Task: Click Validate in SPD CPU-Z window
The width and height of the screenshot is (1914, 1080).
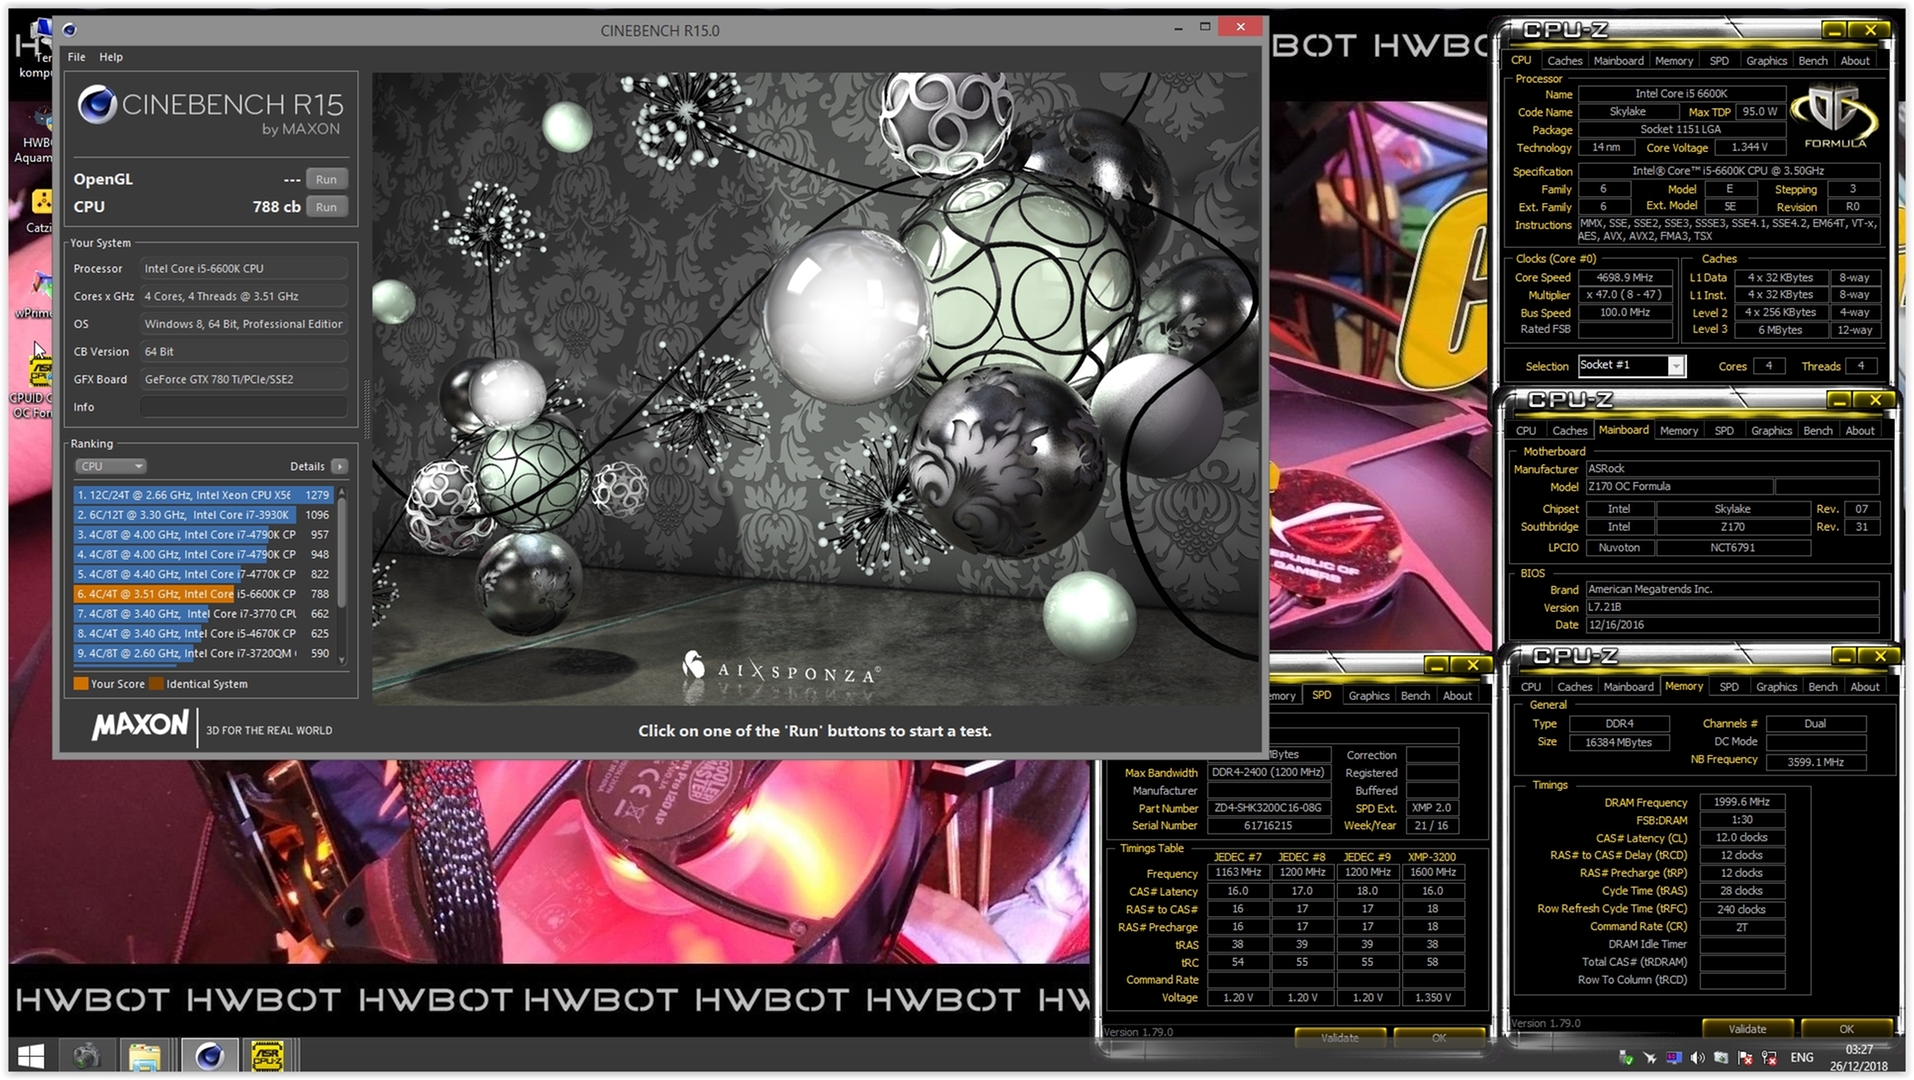Action: click(x=1339, y=1038)
